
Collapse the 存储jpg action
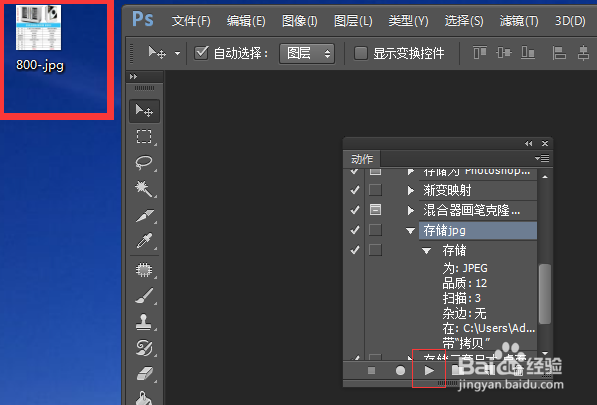click(410, 231)
